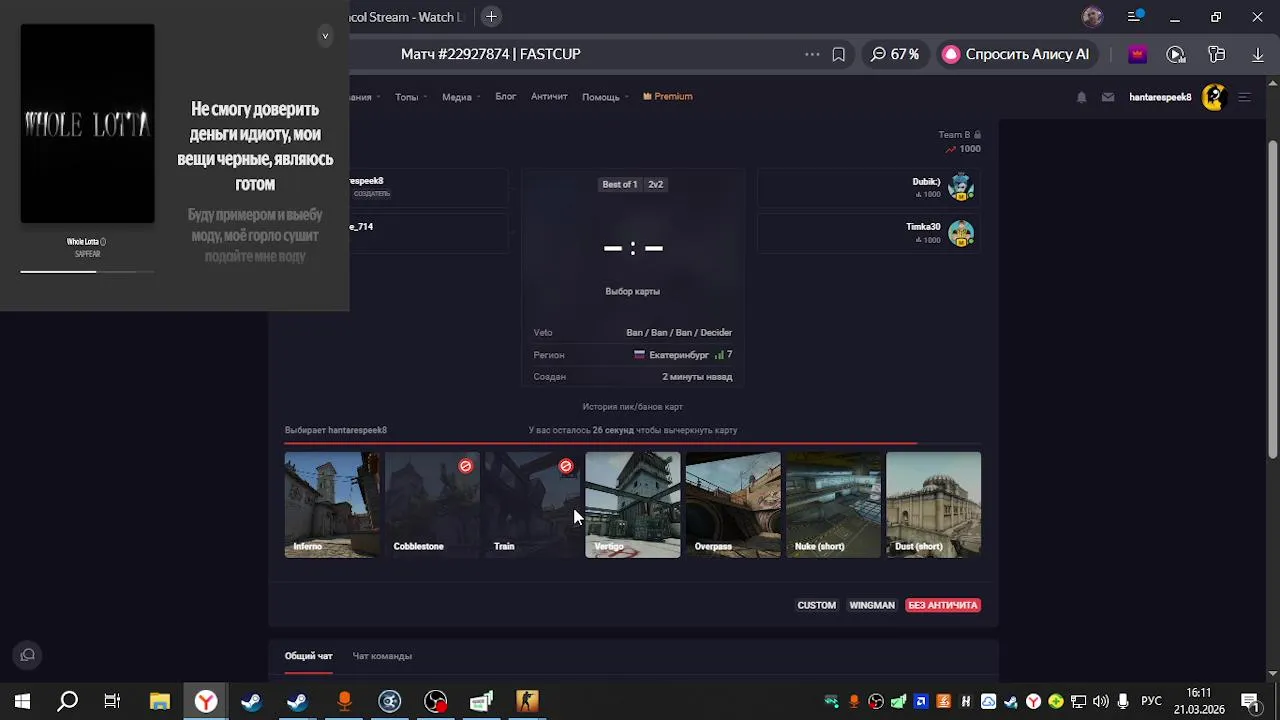This screenshot has width=1280, height=720.
Task: Open the 'Античит' navigation item
Action: [549, 96]
